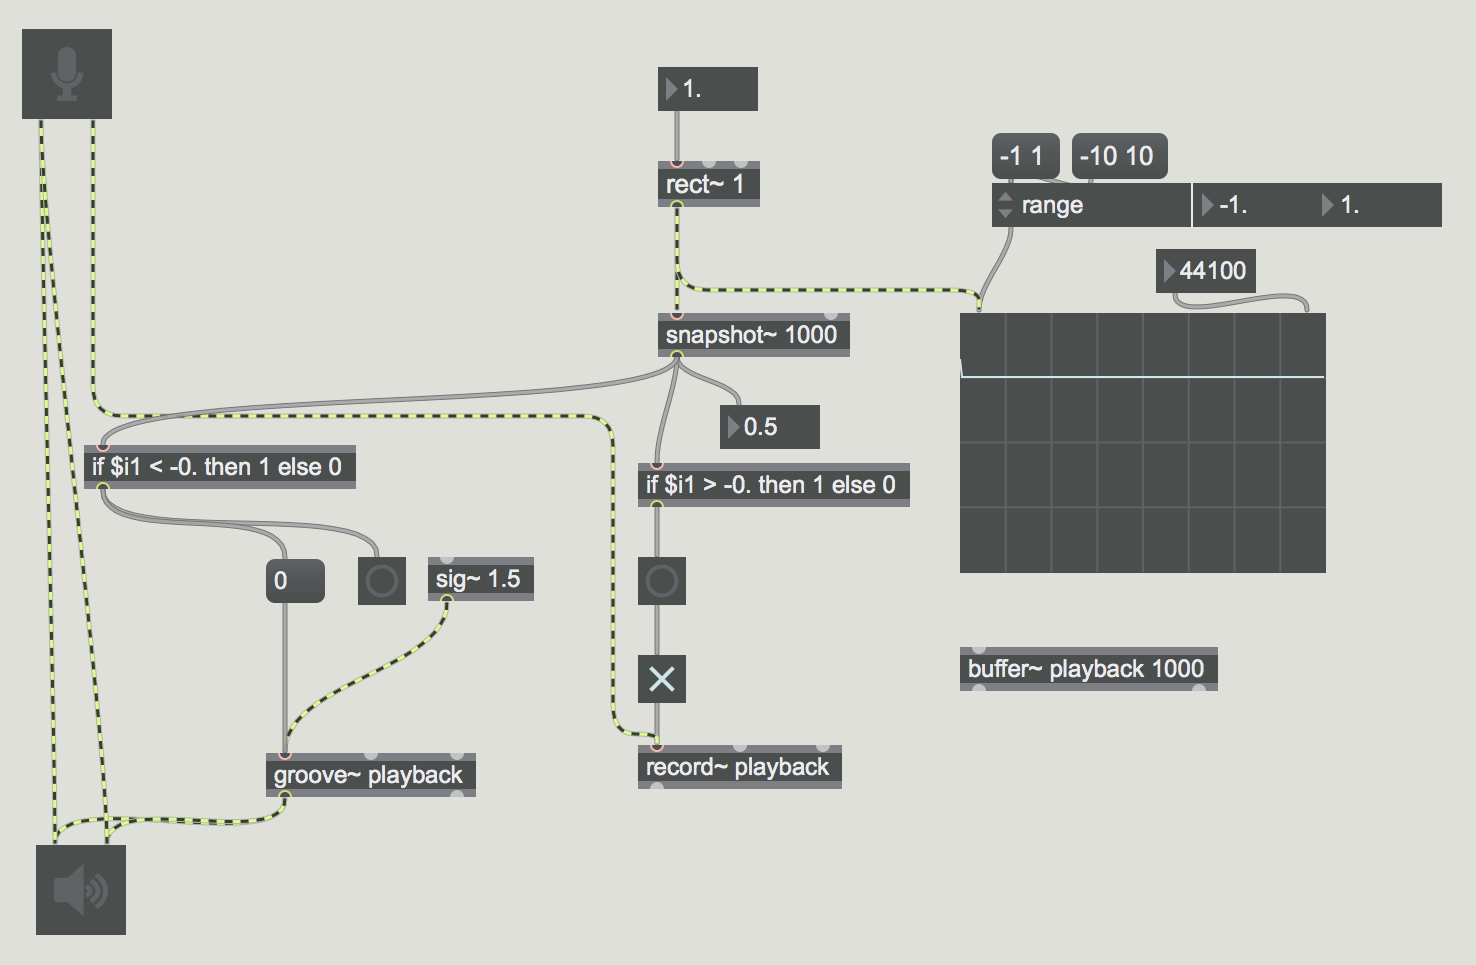Click the -1 1 message box
The image size is (1476, 965).
(1026, 156)
